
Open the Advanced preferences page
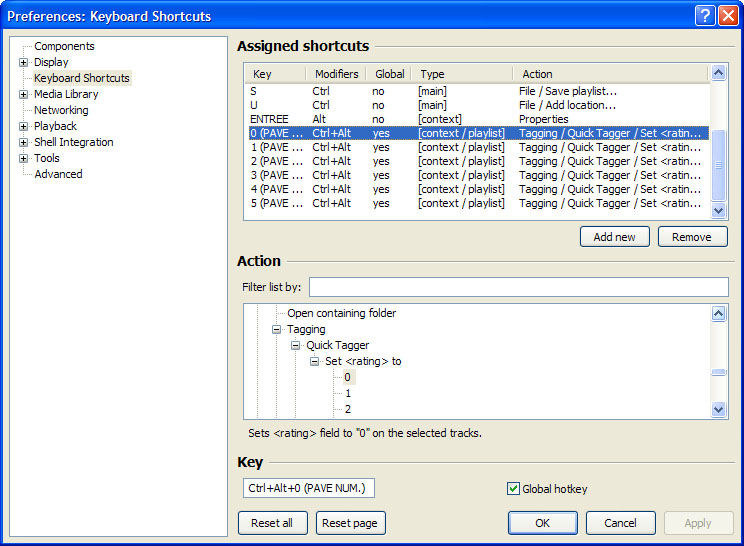pos(58,174)
